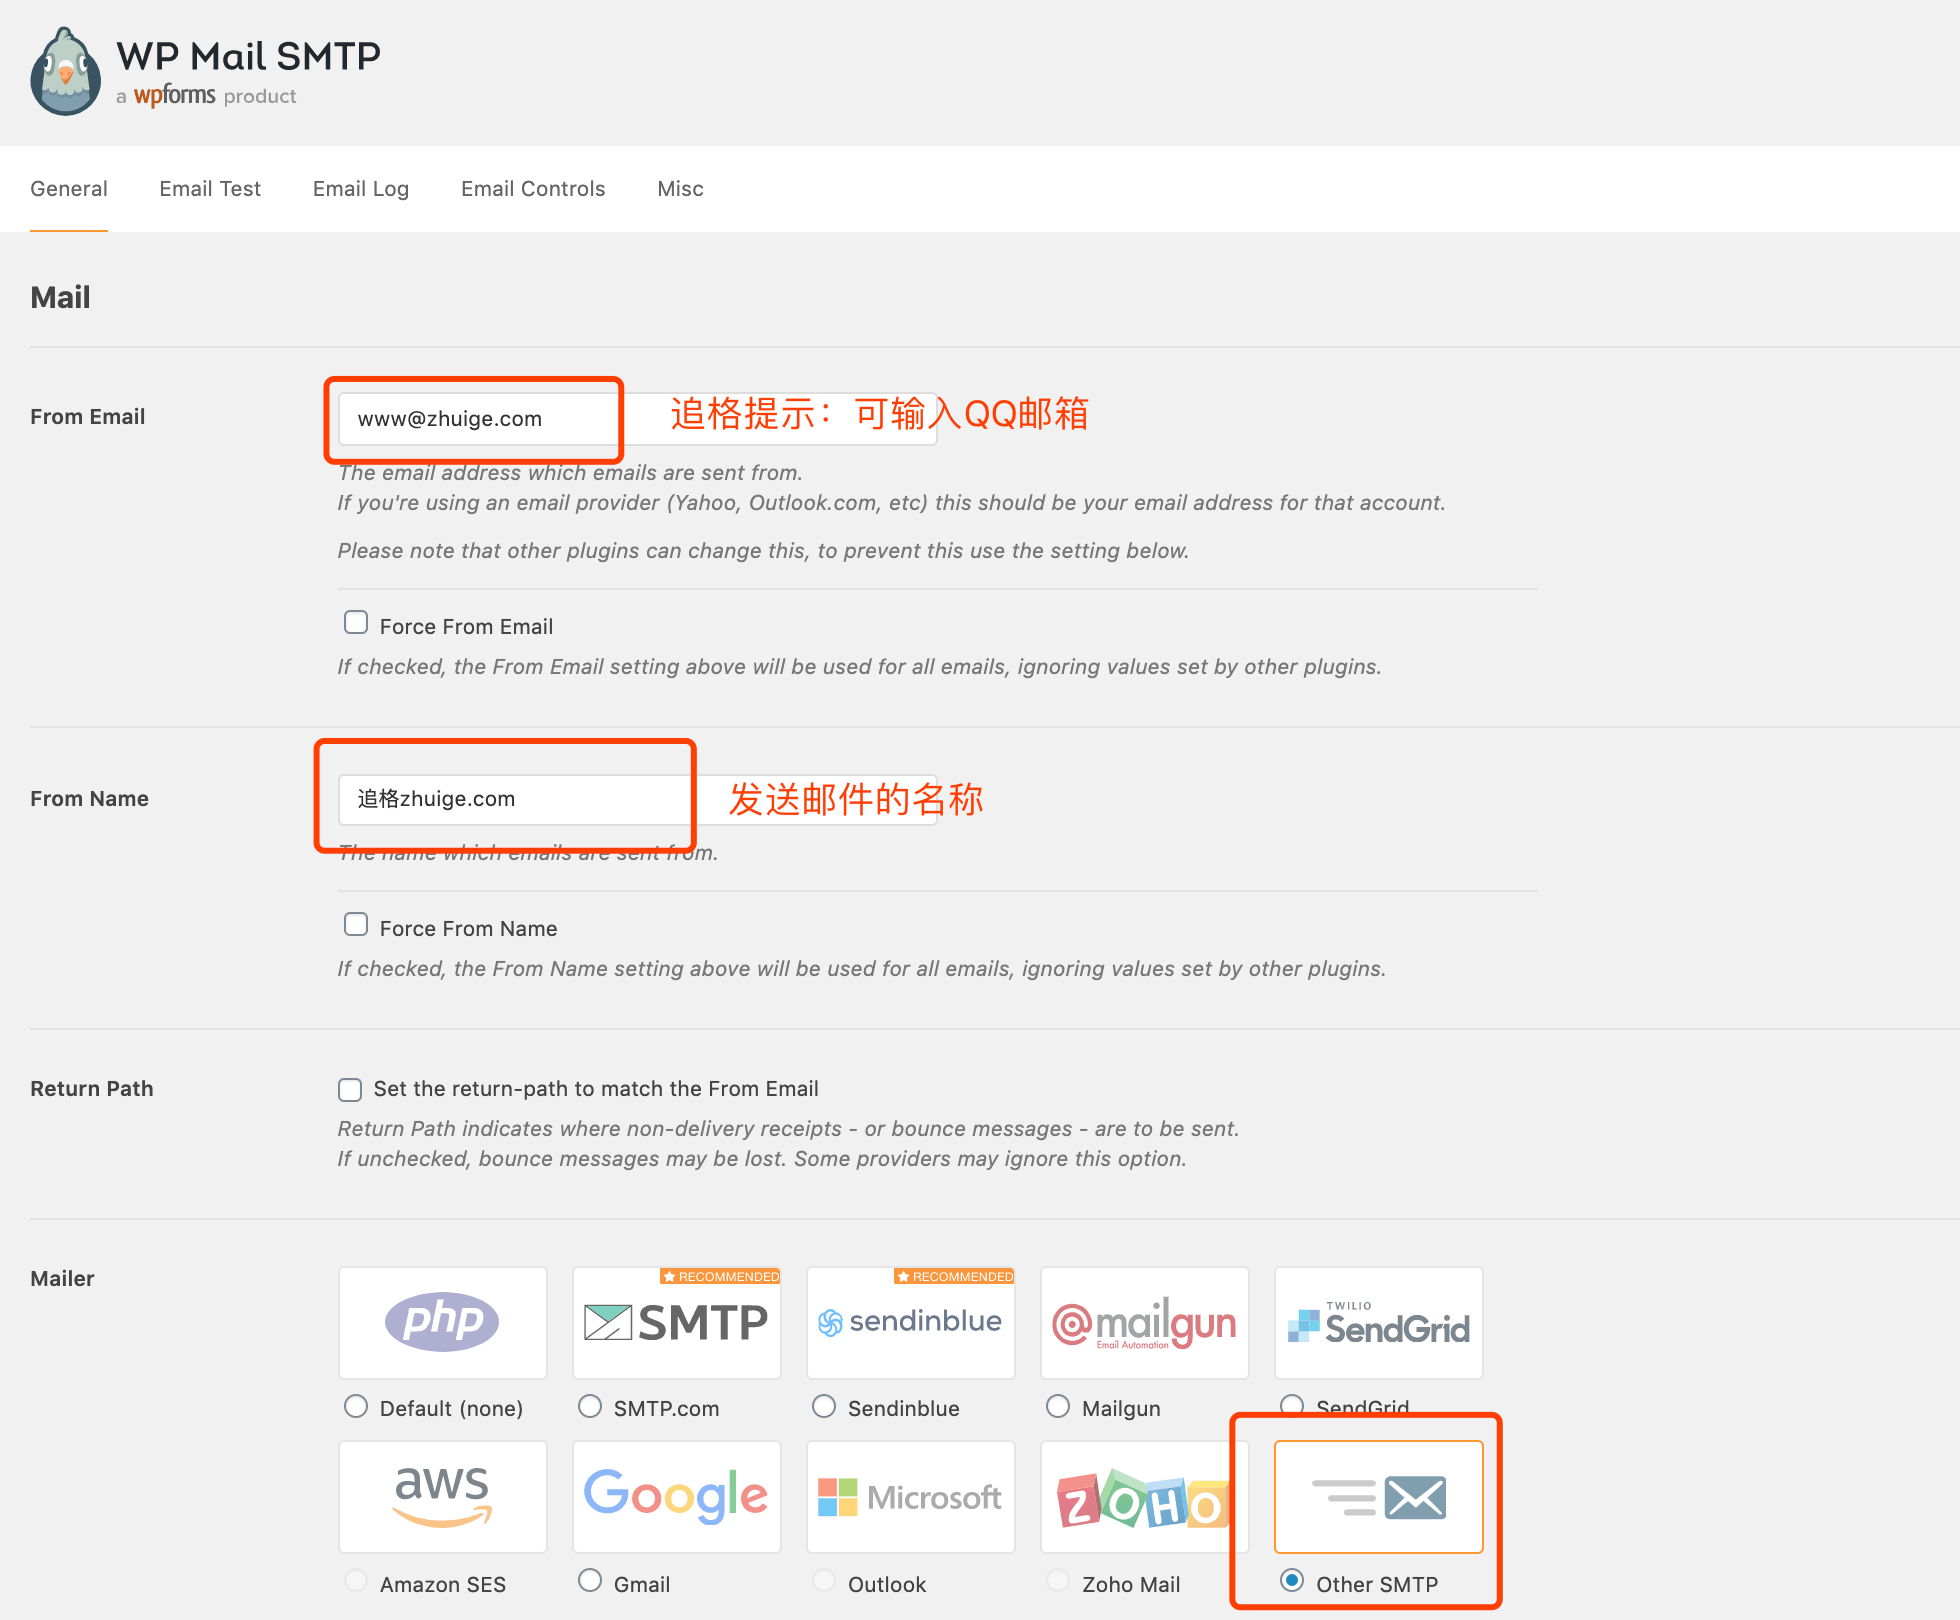The height and width of the screenshot is (1620, 1960).
Task: Select the Mailgun logo tile
Action: (1144, 1322)
